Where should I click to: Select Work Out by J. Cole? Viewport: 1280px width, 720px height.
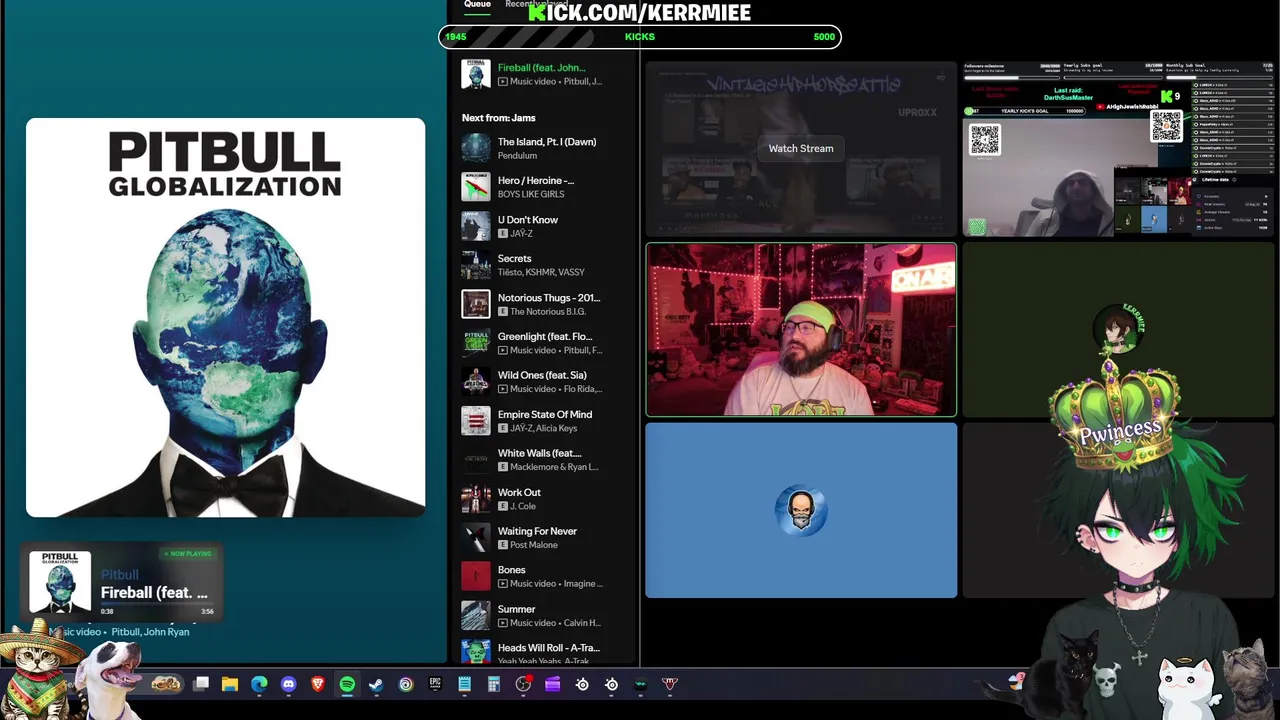point(519,493)
